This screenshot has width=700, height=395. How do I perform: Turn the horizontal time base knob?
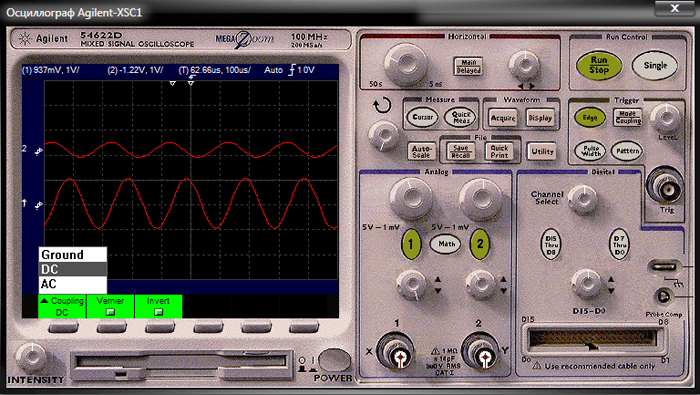pyautogui.click(x=405, y=63)
